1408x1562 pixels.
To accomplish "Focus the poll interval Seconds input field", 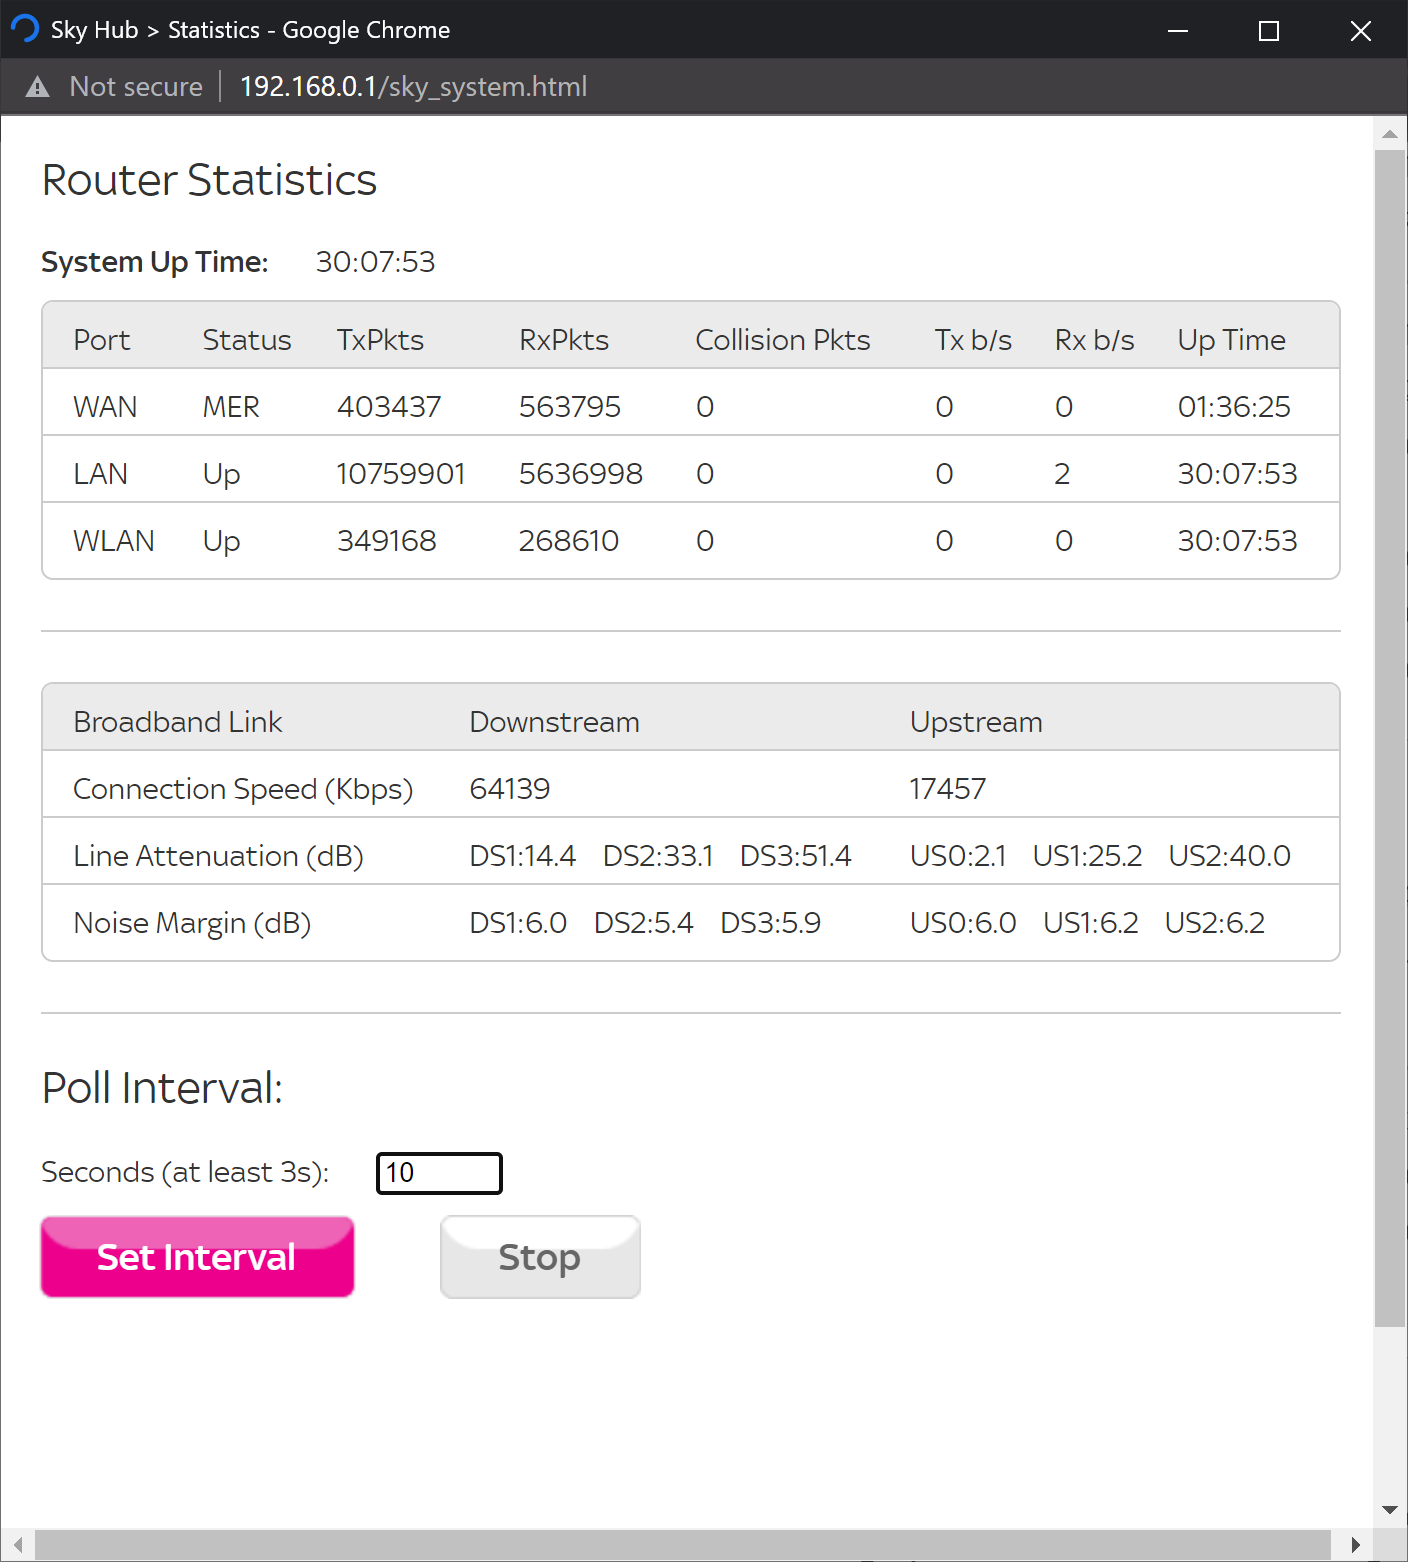I will point(439,1173).
